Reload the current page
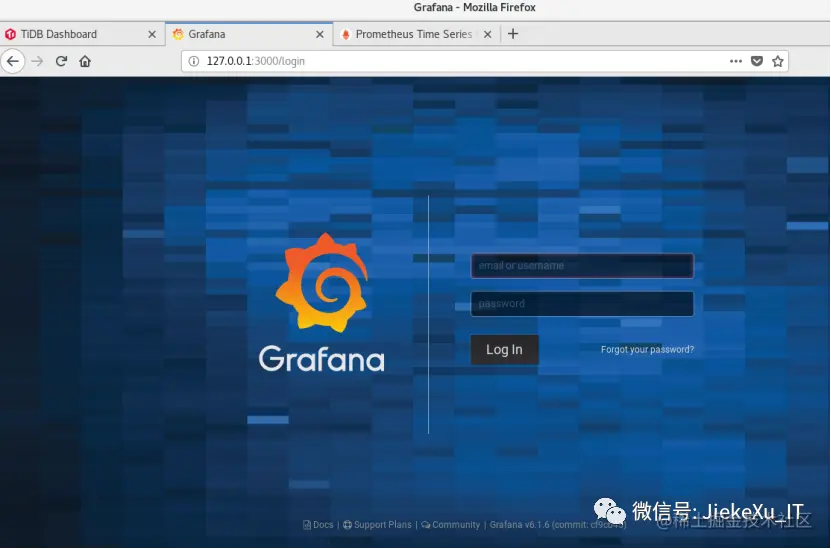Screen dimensions: 831x549 (61, 61)
